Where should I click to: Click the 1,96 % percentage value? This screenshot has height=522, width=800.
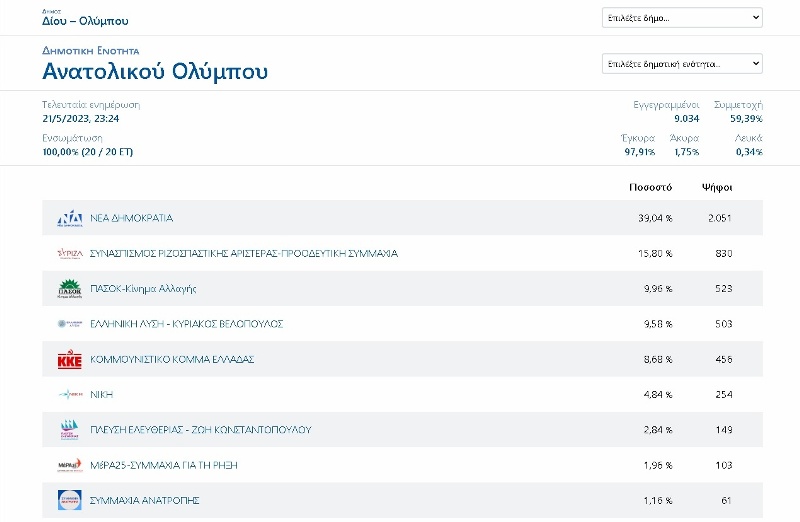click(x=658, y=465)
